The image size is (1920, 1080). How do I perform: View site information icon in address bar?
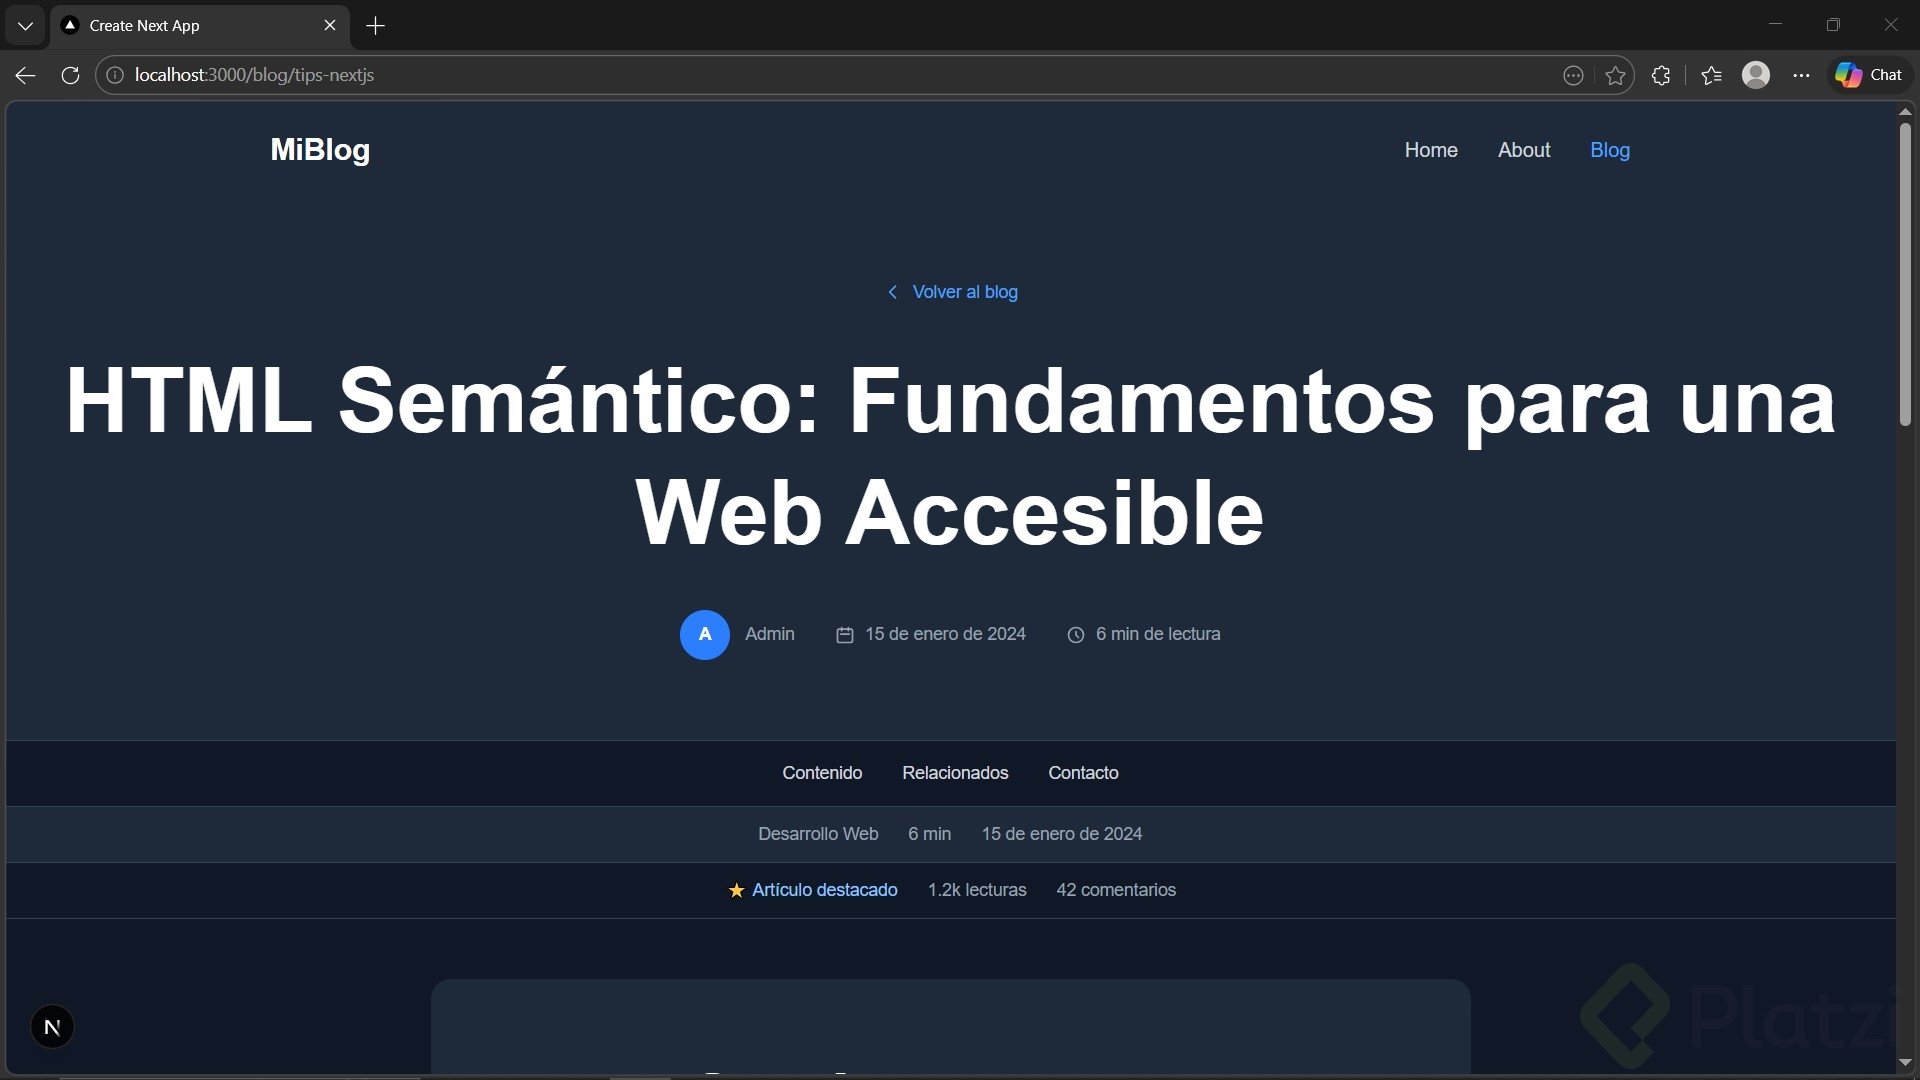click(115, 75)
